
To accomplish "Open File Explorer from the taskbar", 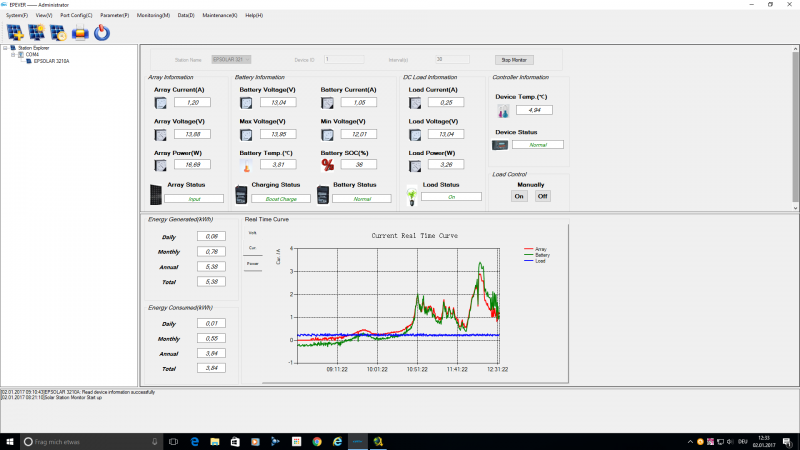I will pos(215,442).
